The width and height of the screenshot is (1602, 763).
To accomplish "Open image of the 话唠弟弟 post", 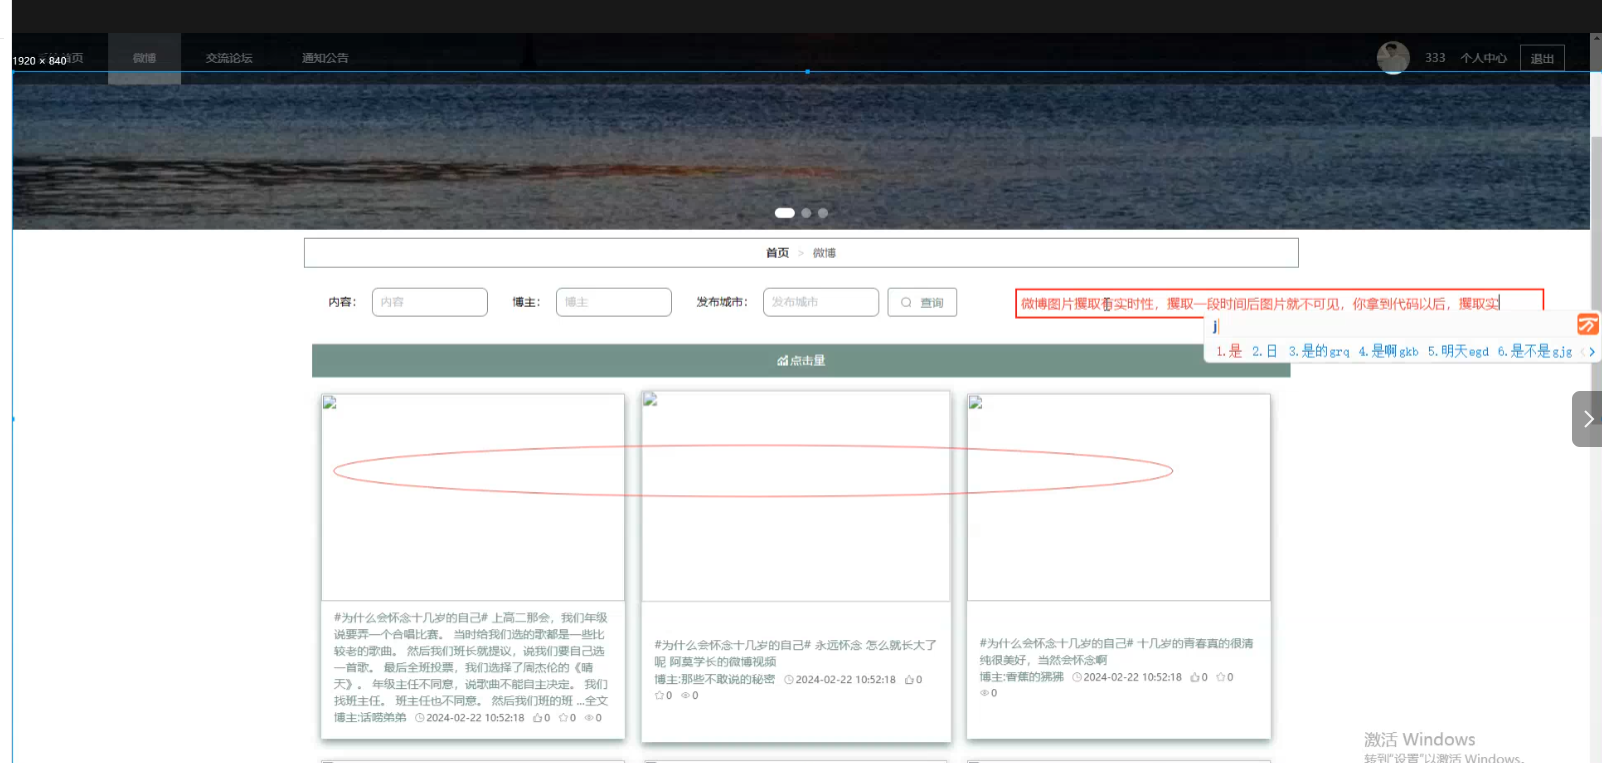I will [x=473, y=497].
